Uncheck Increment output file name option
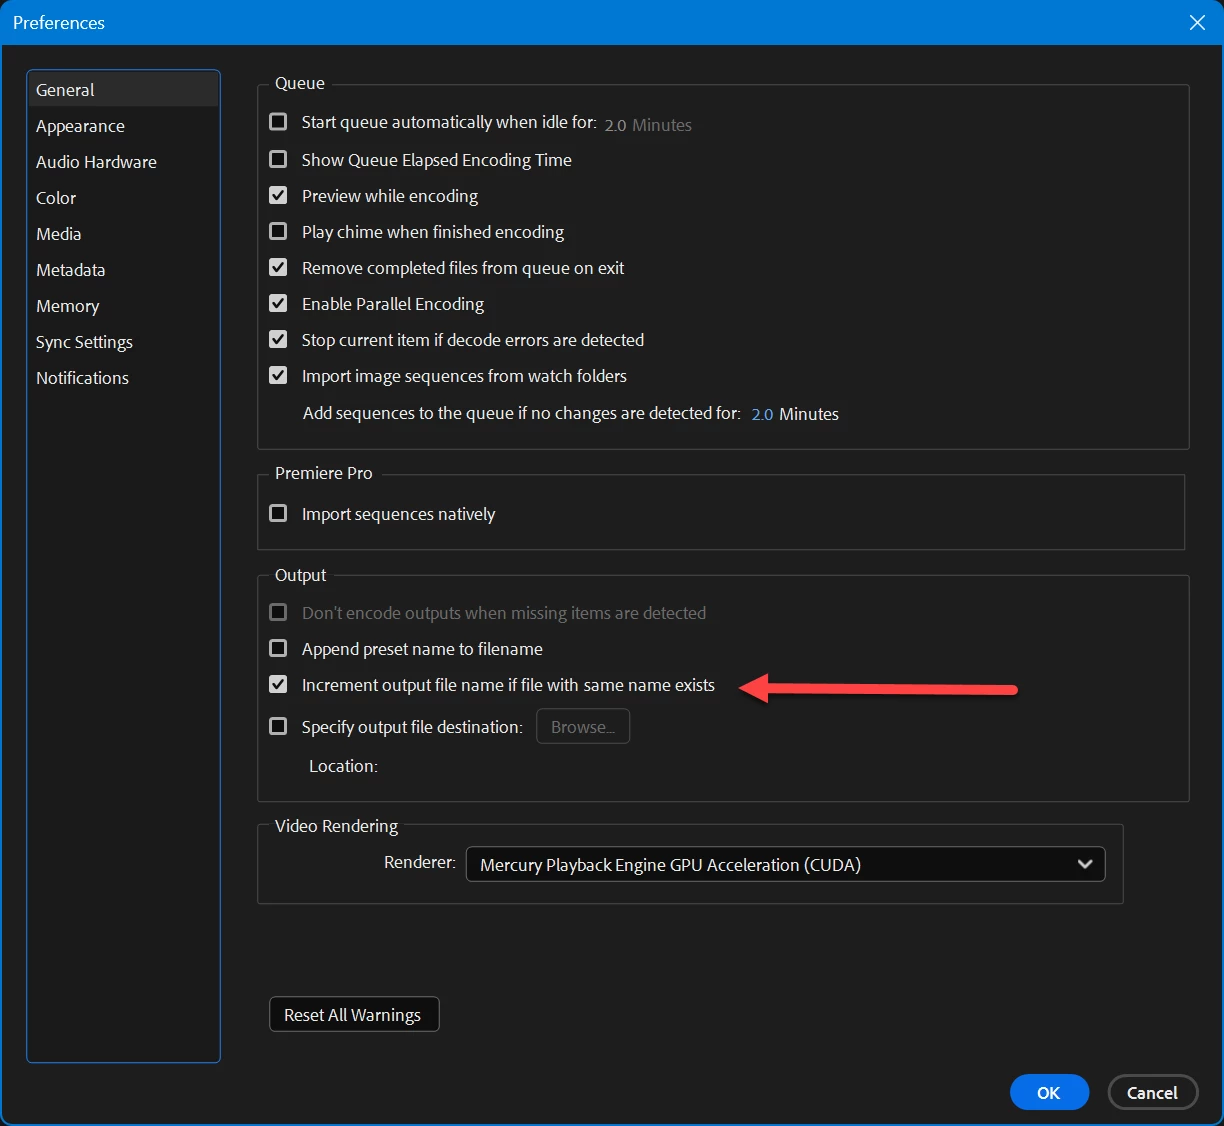 278,684
